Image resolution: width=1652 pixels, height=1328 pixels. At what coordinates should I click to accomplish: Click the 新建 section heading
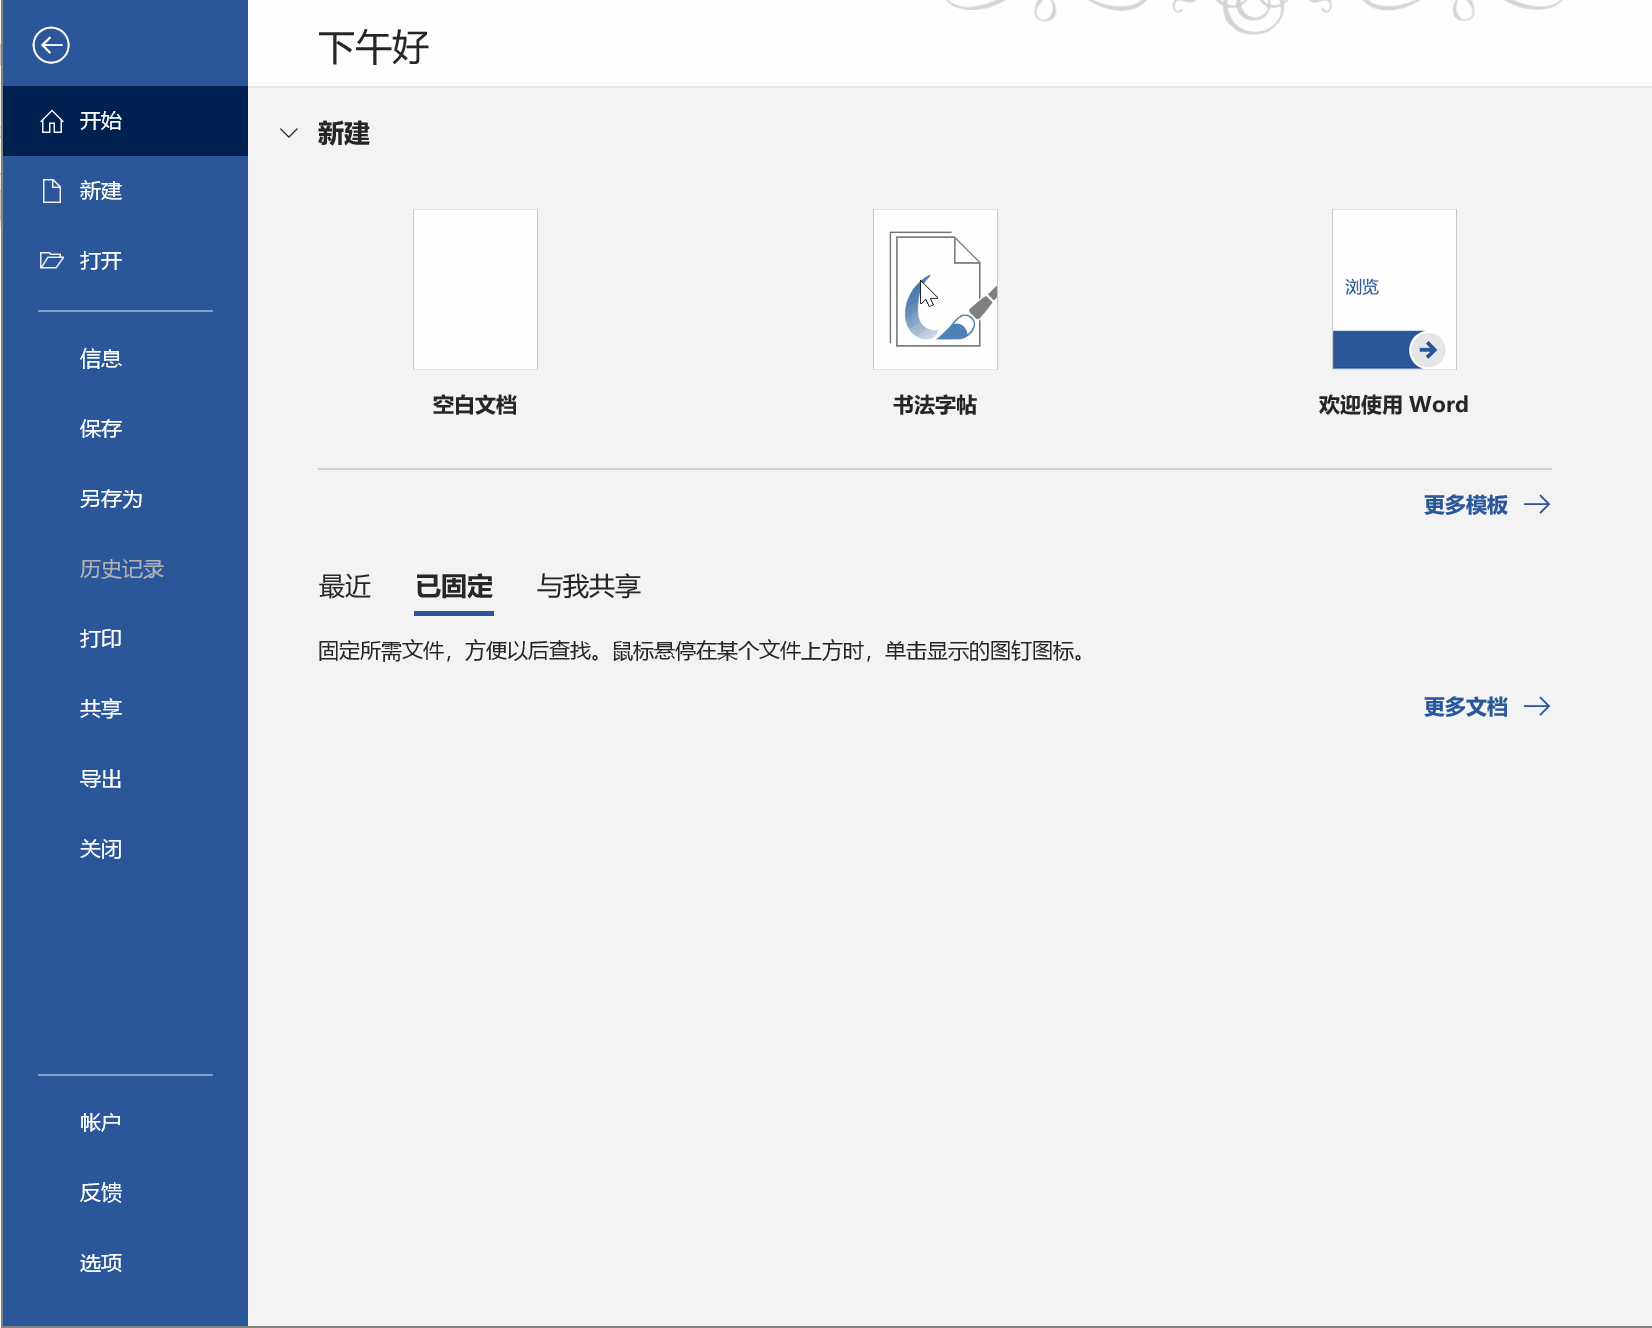pos(344,133)
